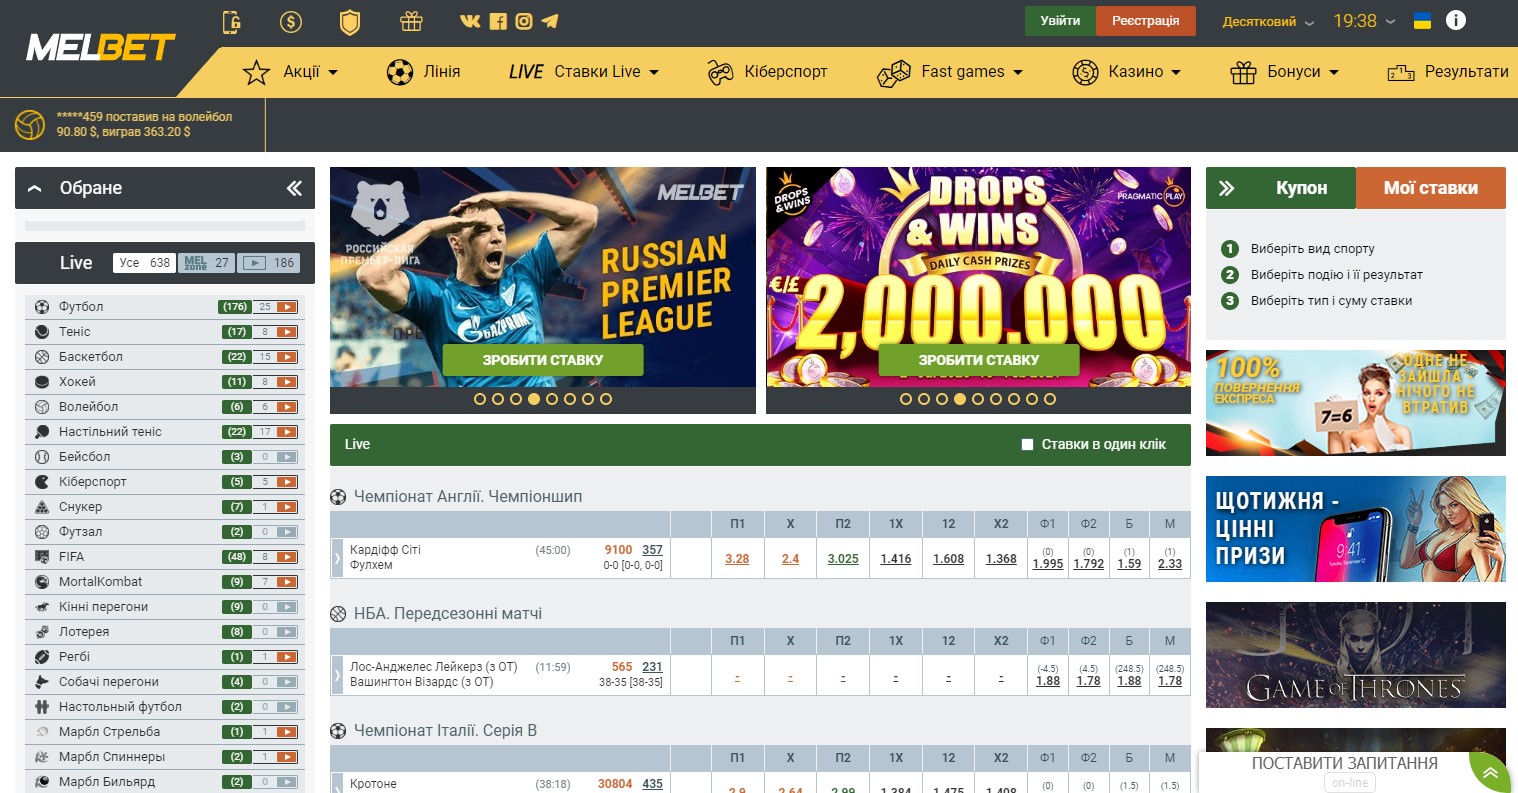
Task: Open the mobile app icon in top bar
Action: pyautogui.click(x=231, y=21)
